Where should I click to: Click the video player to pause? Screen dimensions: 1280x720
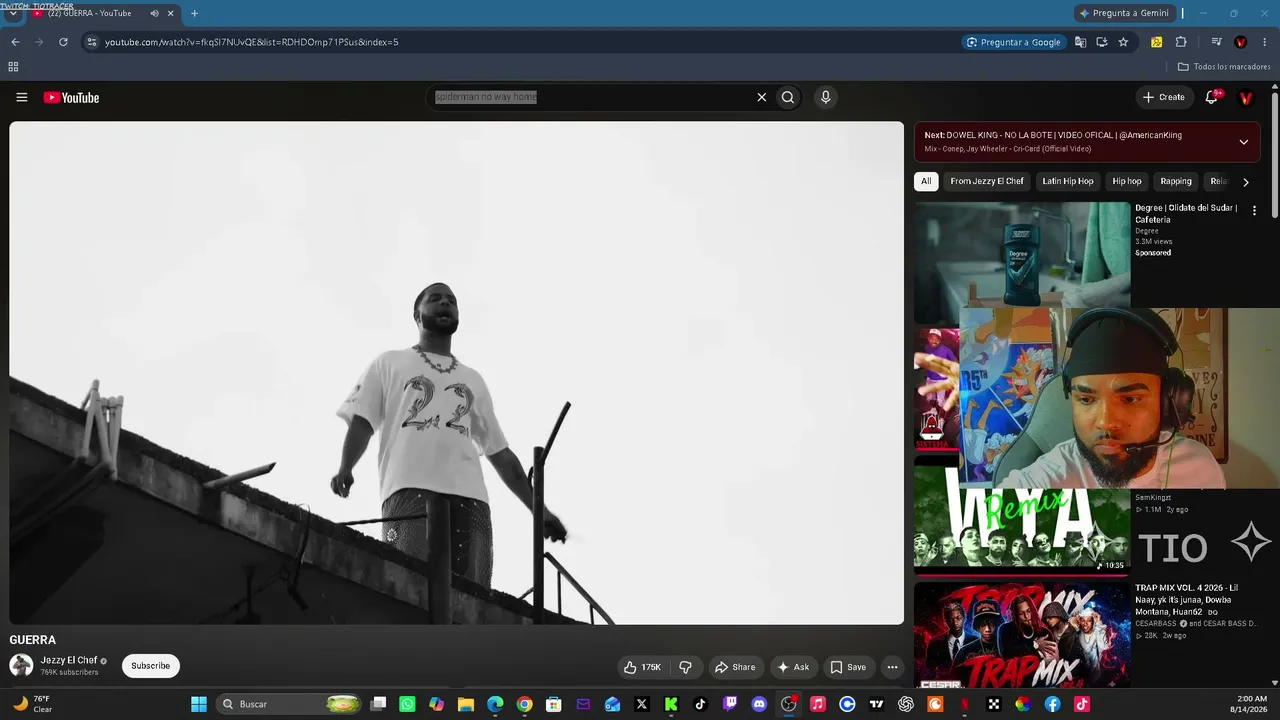click(x=456, y=373)
